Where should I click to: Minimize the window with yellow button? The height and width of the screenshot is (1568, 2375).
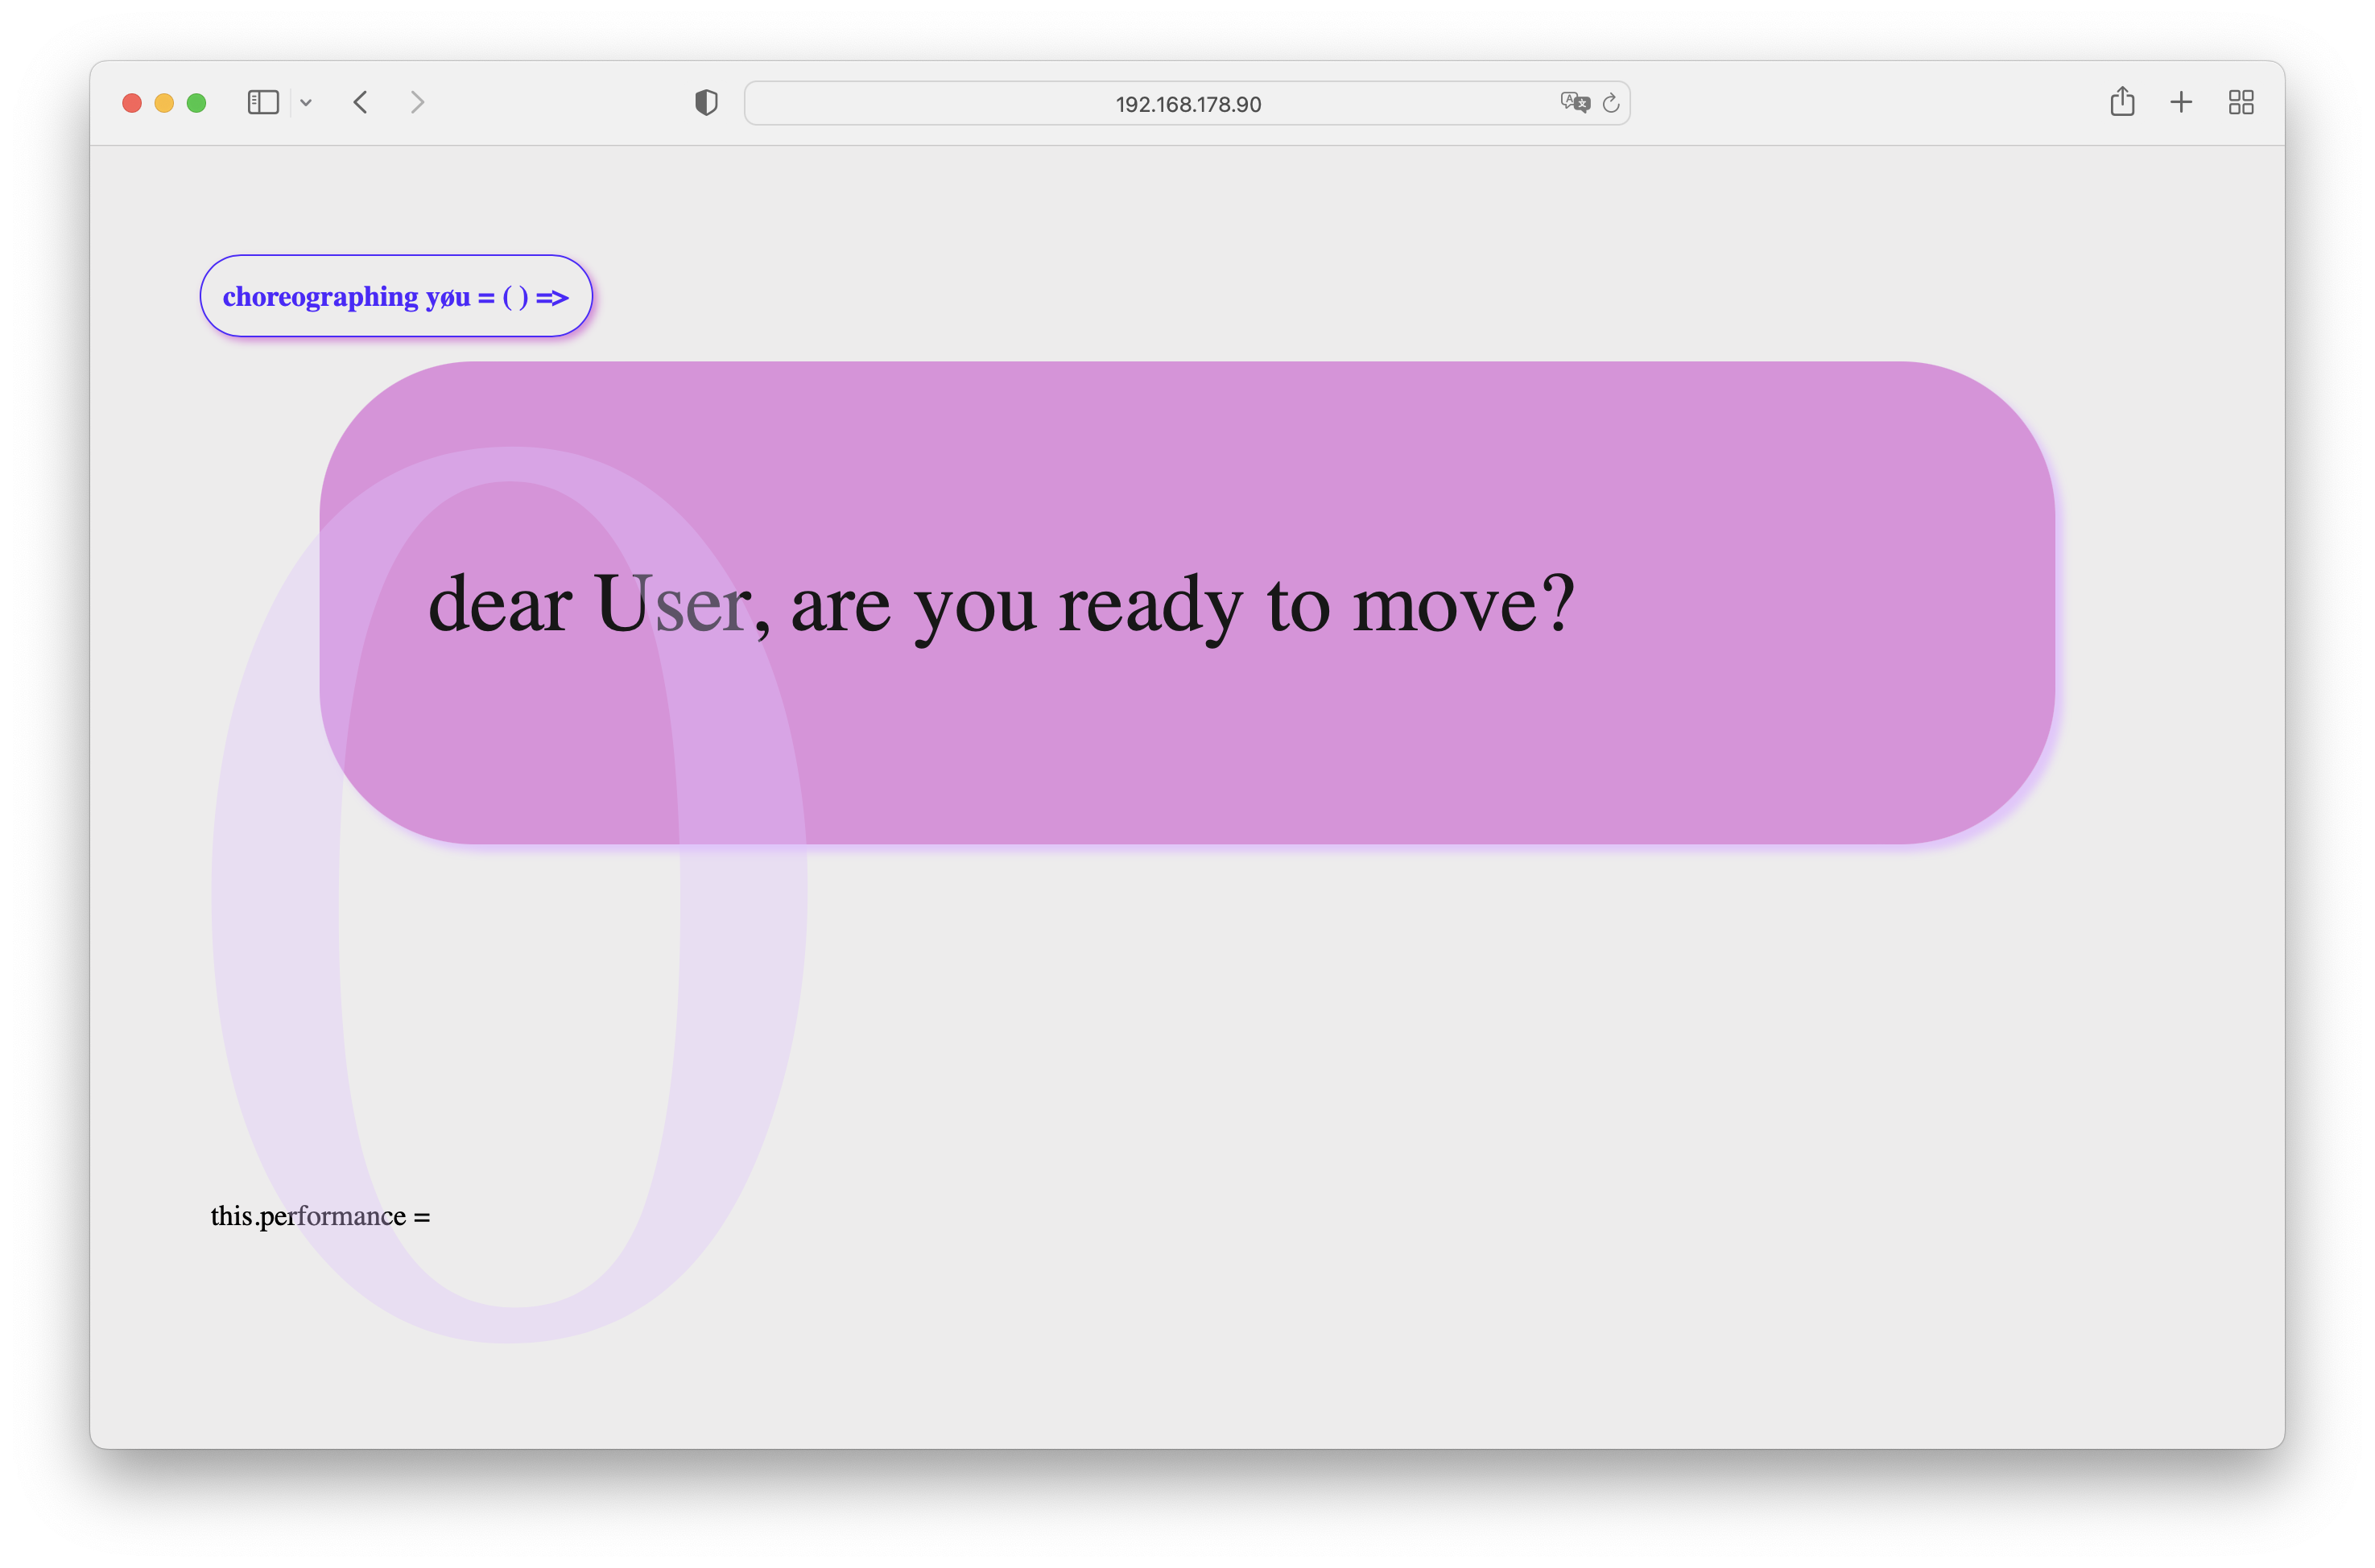[x=164, y=103]
